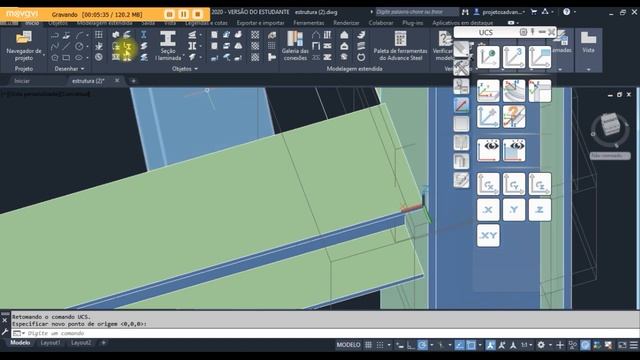The image size is (640, 360).
Task: Open the Exportar e importar ribbon tab
Action: pyautogui.click(x=260, y=23)
